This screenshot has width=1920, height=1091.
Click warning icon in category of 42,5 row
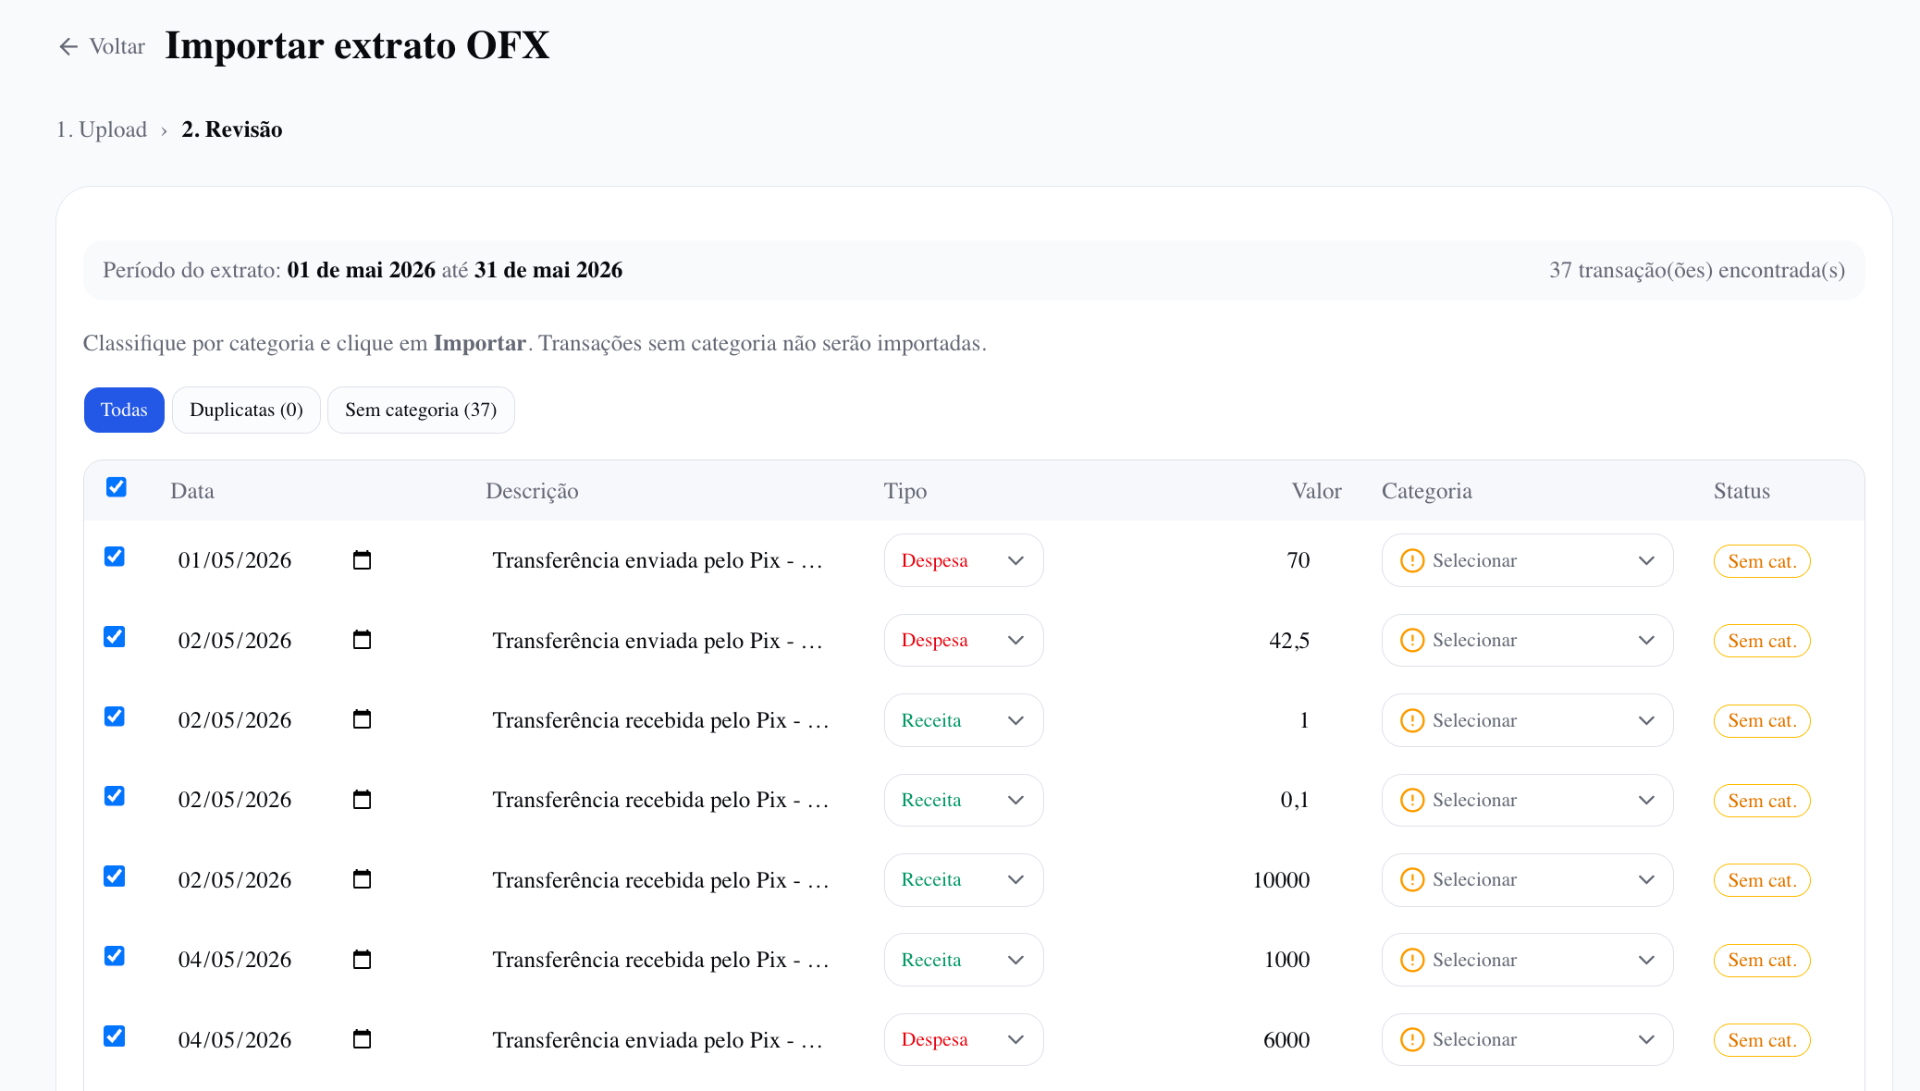(x=1412, y=640)
